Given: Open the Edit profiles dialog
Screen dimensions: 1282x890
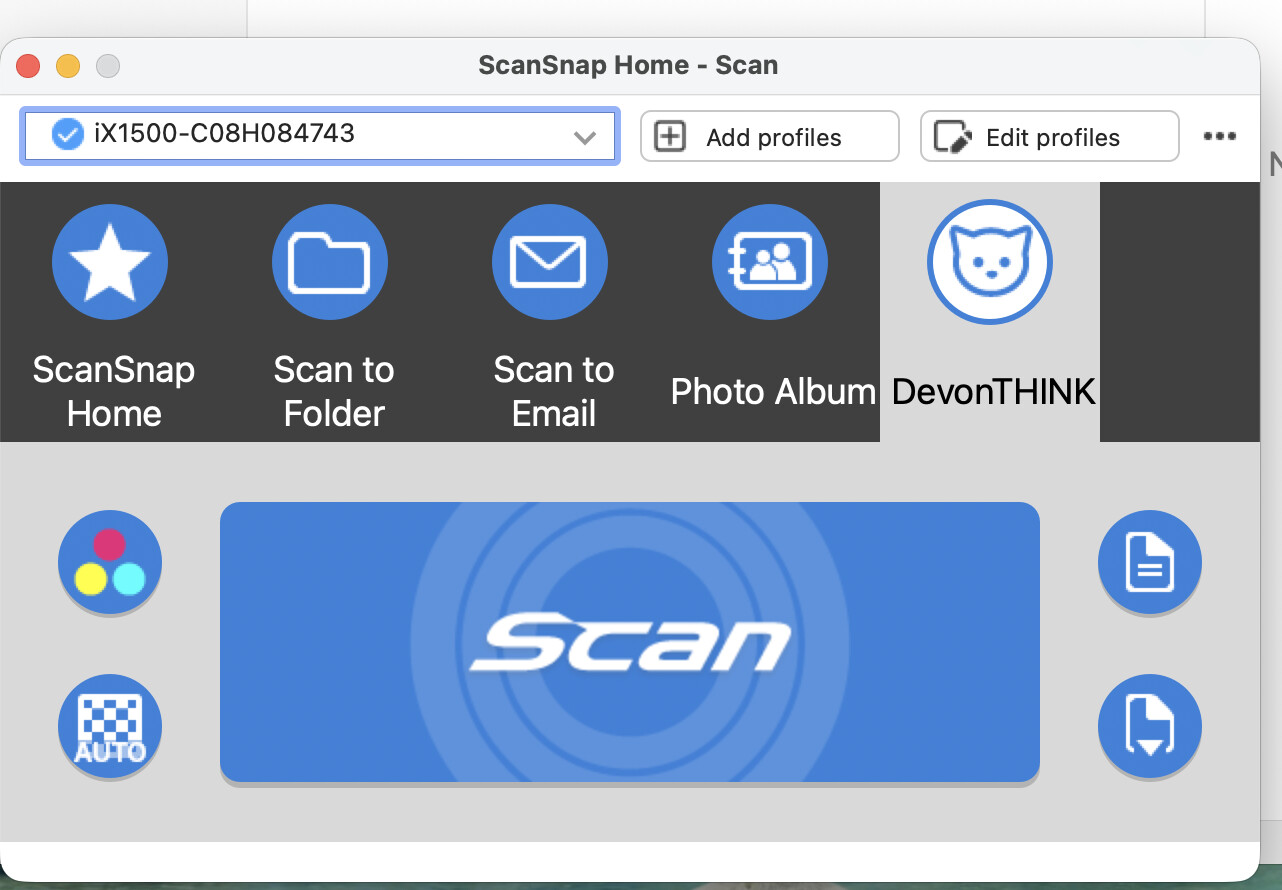Looking at the screenshot, I should pos(1049,137).
